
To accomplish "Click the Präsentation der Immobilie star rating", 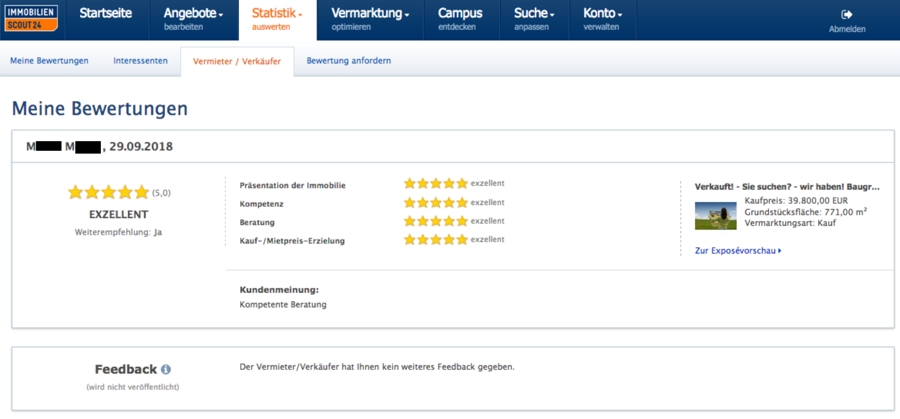I will (x=436, y=184).
